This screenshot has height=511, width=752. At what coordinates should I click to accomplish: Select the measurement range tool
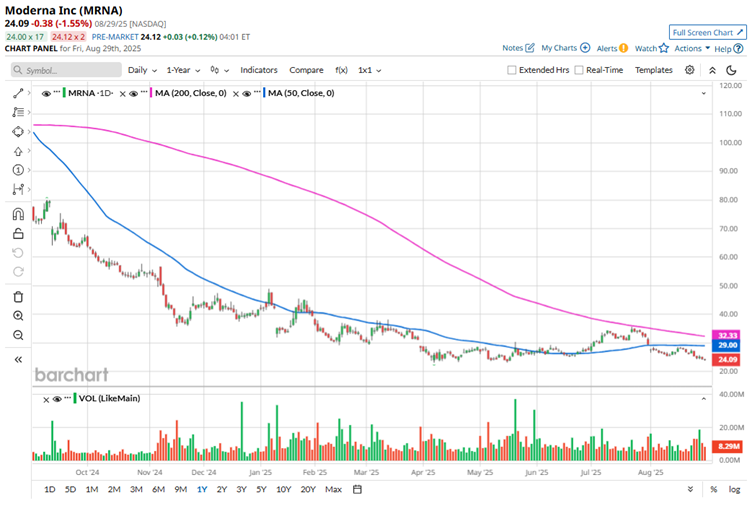18,189
